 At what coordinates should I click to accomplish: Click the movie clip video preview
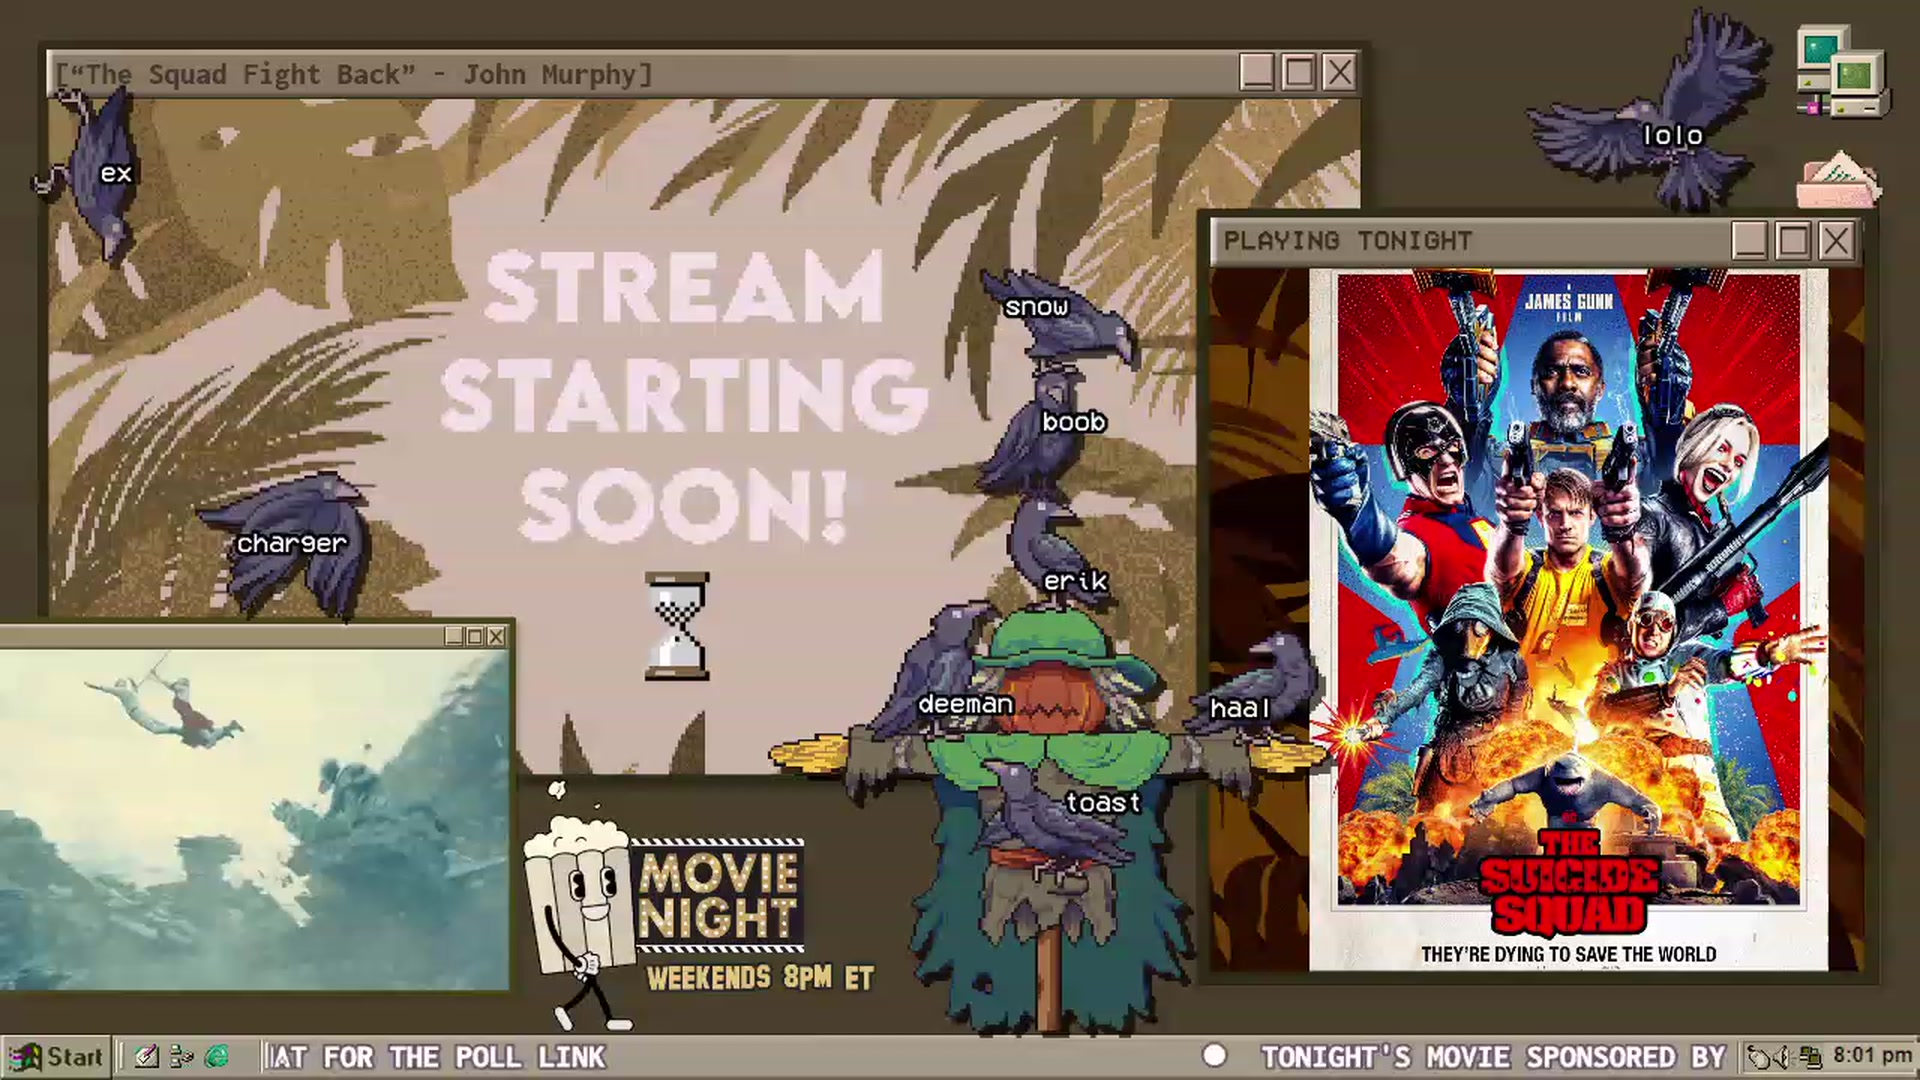pyautogui.click(x=255, y=820)
